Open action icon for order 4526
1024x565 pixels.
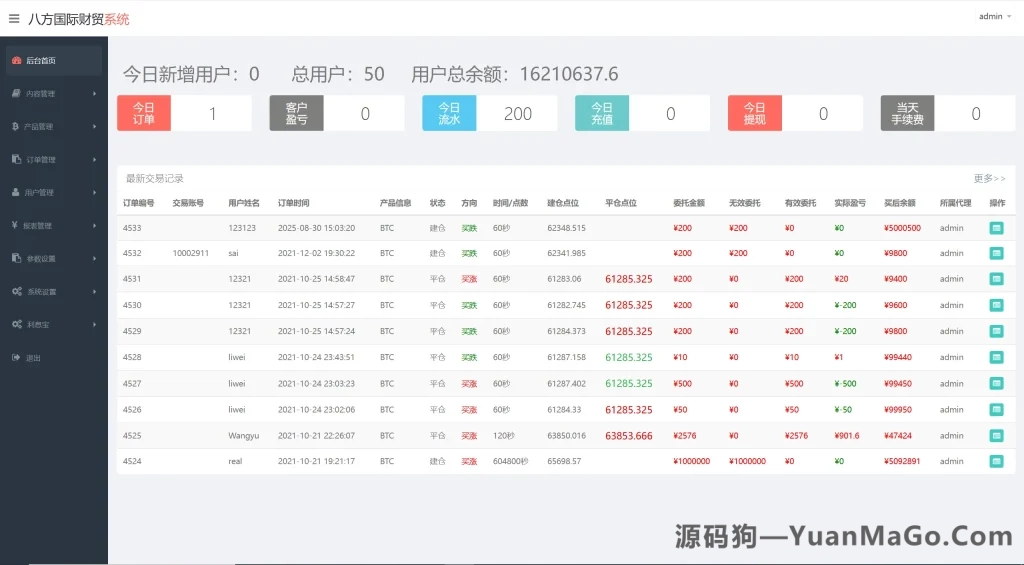pyautogui.click(x=997, y=410)
